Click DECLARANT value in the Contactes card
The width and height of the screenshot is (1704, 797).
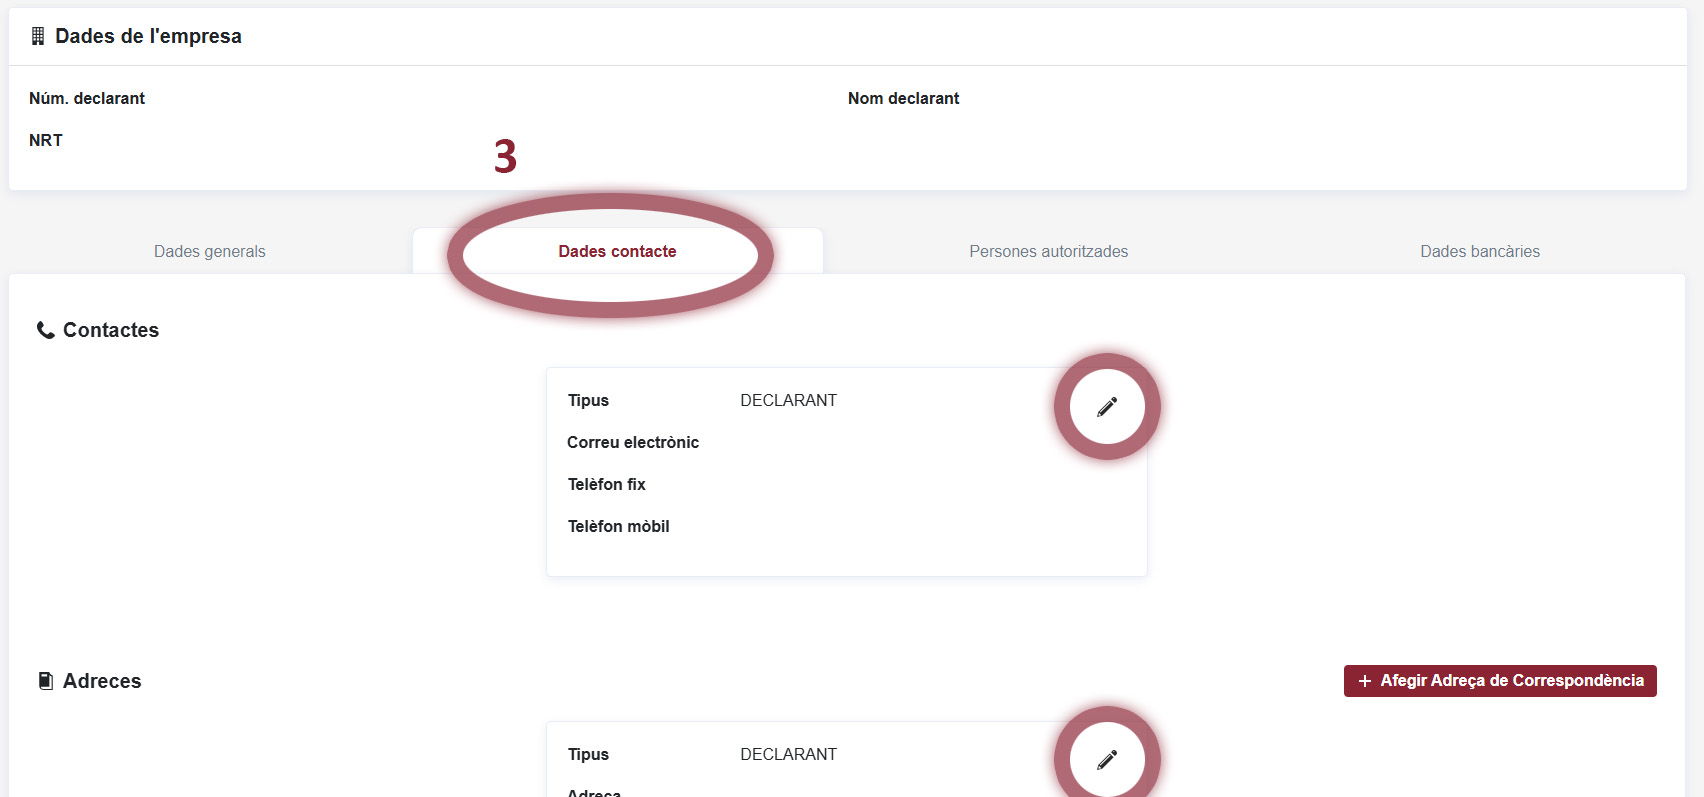click(x=788, y=400)
